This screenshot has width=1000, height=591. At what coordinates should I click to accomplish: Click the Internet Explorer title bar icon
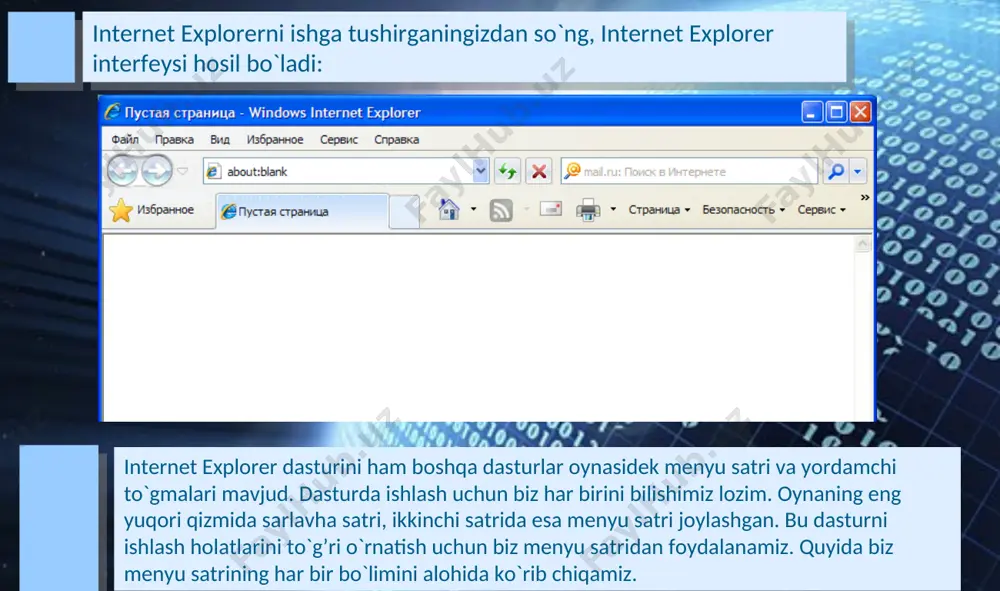point(113,112)
